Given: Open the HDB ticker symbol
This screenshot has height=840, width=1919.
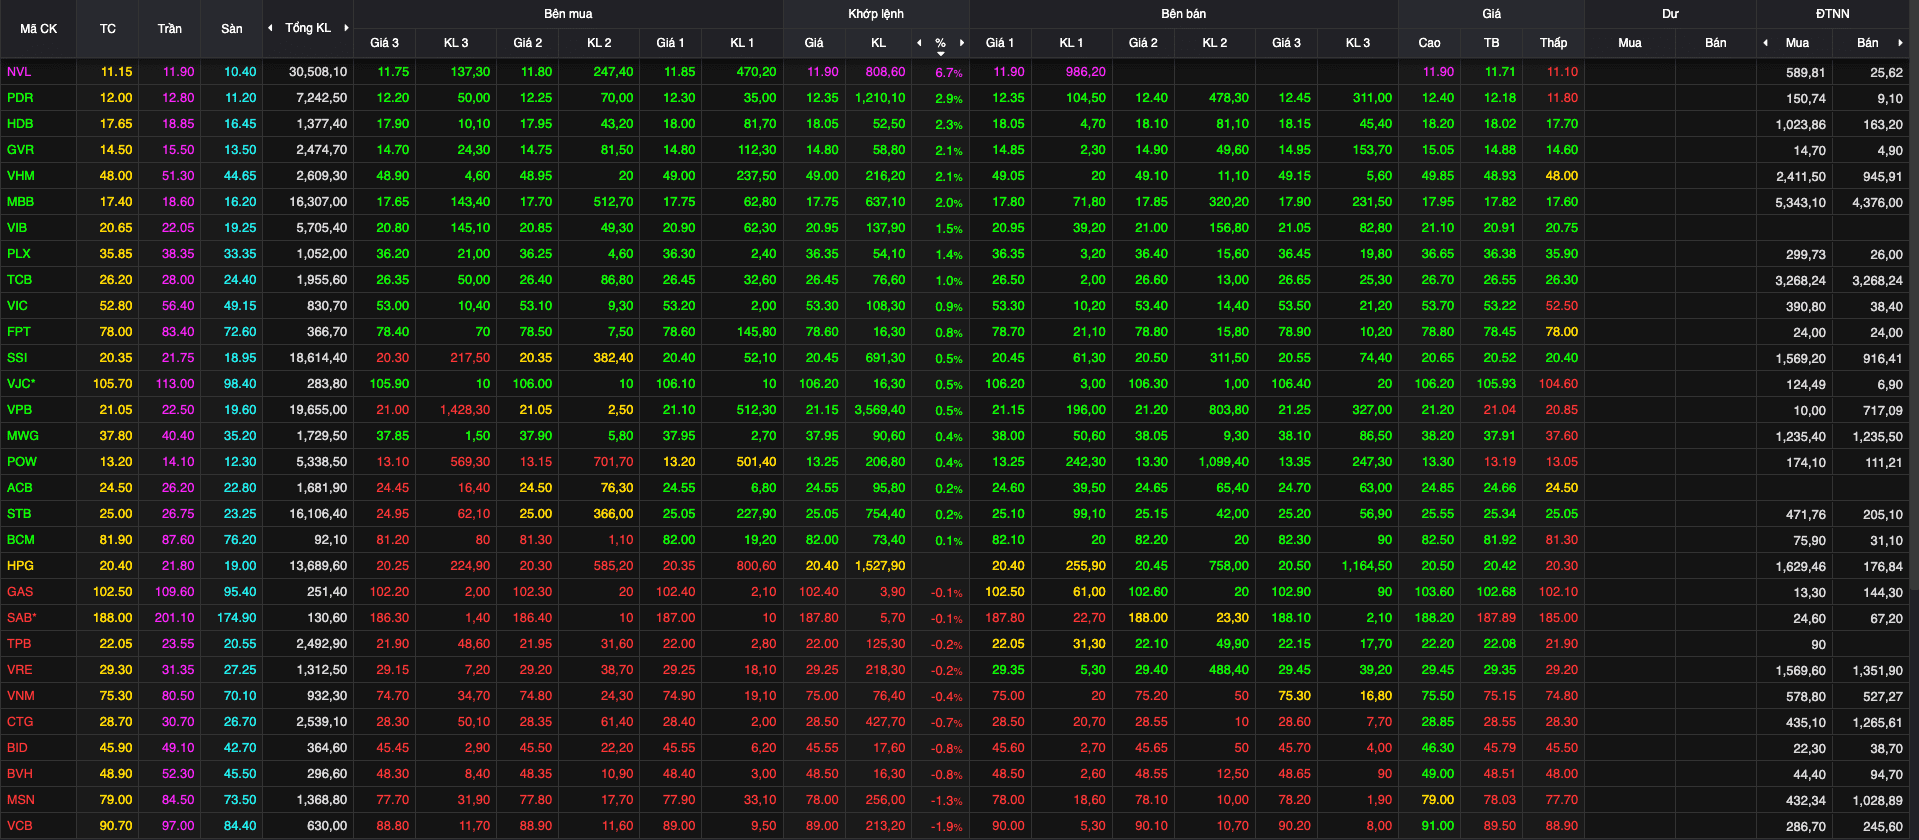Looking at the screenshot, I should pyautogui.click(x=20, y=124).
